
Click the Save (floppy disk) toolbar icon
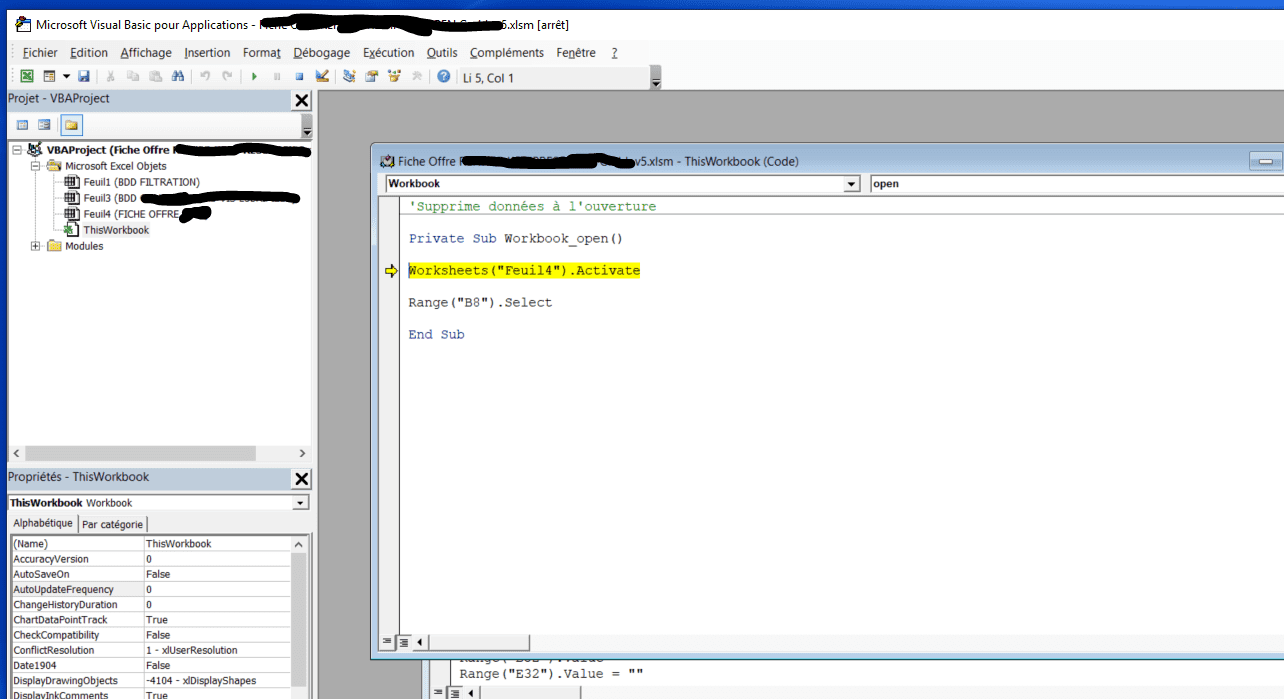(x=84, y=76)
